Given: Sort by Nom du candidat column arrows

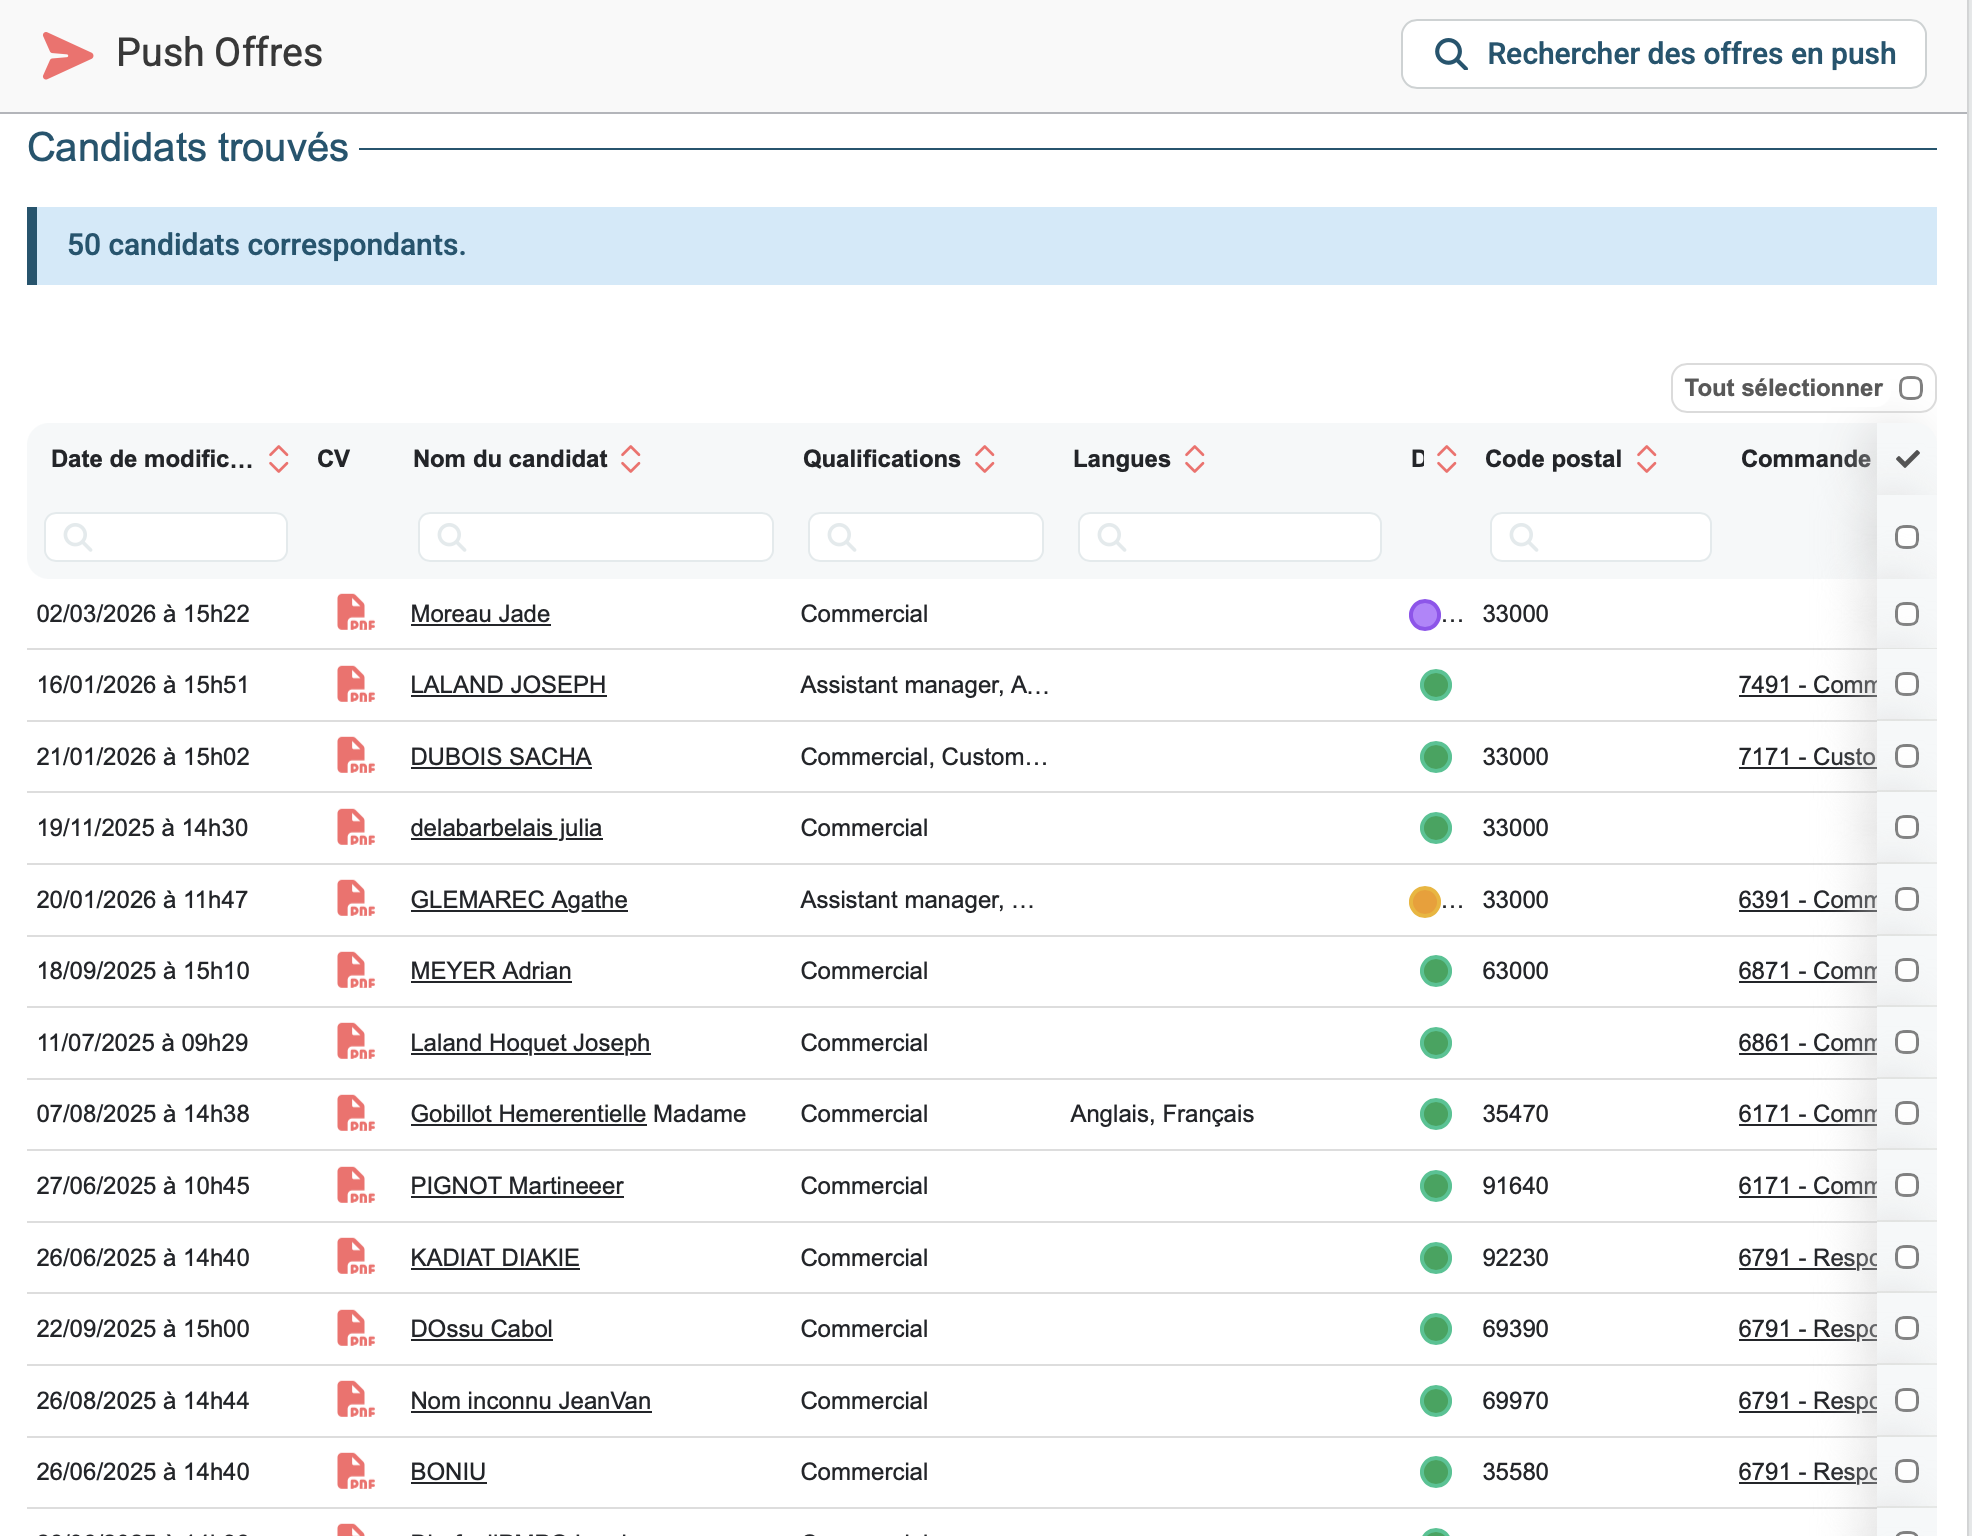Looking at the screenshot, I should coord(631,459).
